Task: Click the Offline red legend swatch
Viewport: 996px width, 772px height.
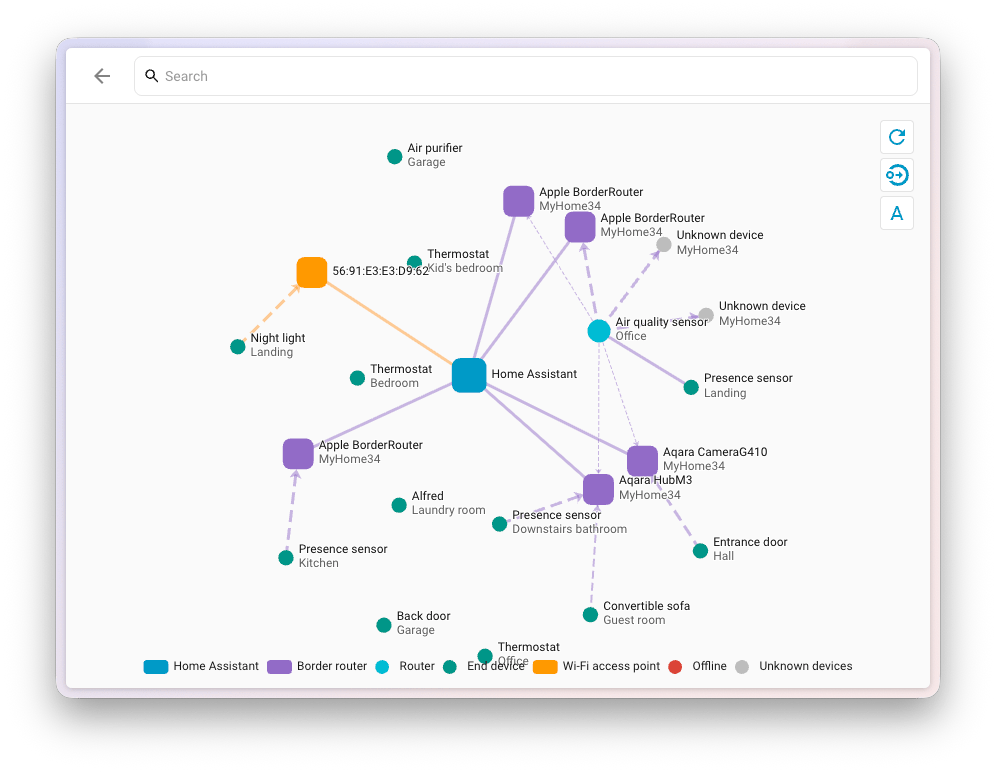Action: (x=675, y=667)
